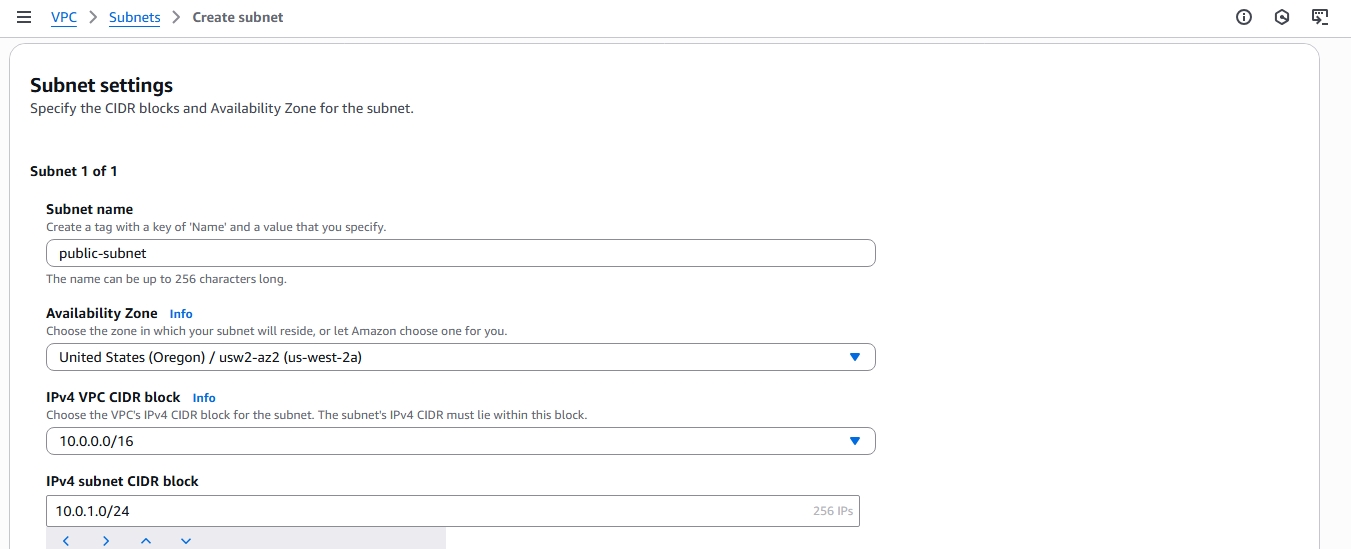Click the left arrow under CIDR block

pyautogui.click(x=66, y=541)
